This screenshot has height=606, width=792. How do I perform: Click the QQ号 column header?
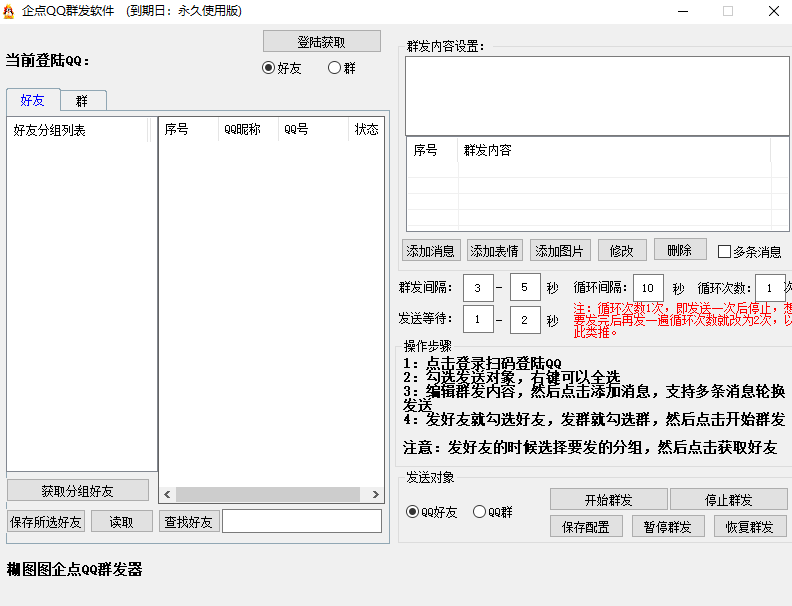coord(313,129)
